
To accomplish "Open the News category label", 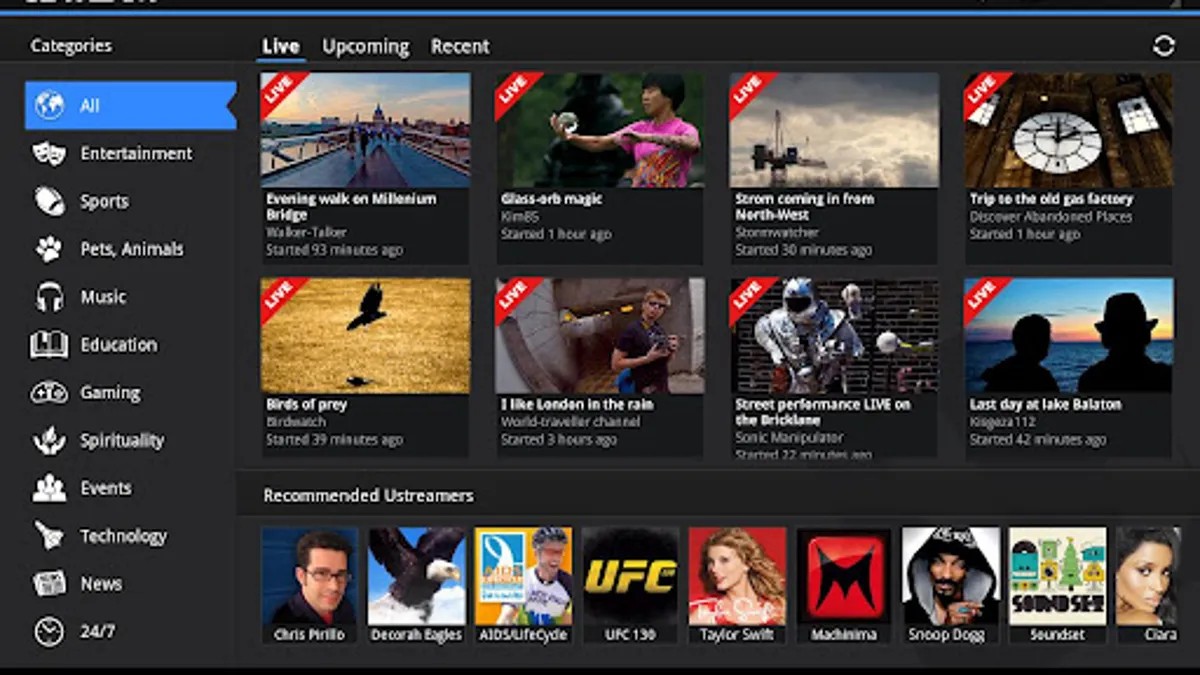I will 101,584.
